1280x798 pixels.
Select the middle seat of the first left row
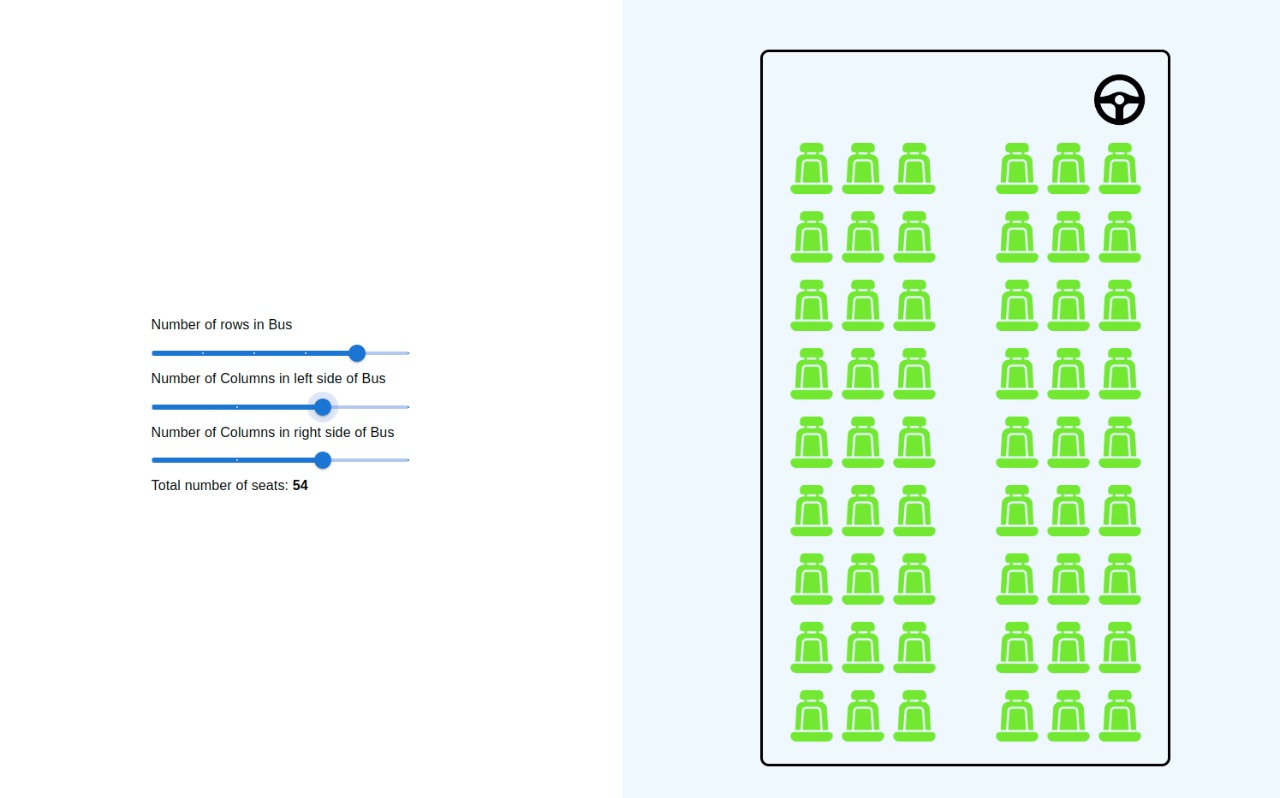coord(862,168)
